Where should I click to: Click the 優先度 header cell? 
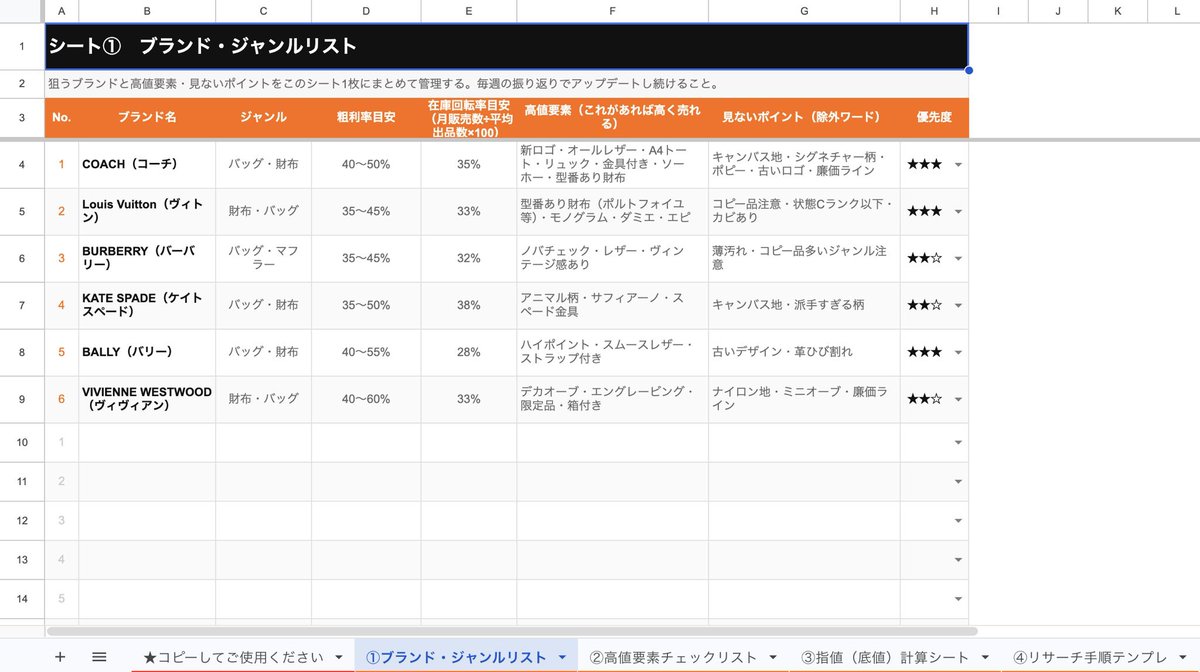click(934, 117)
